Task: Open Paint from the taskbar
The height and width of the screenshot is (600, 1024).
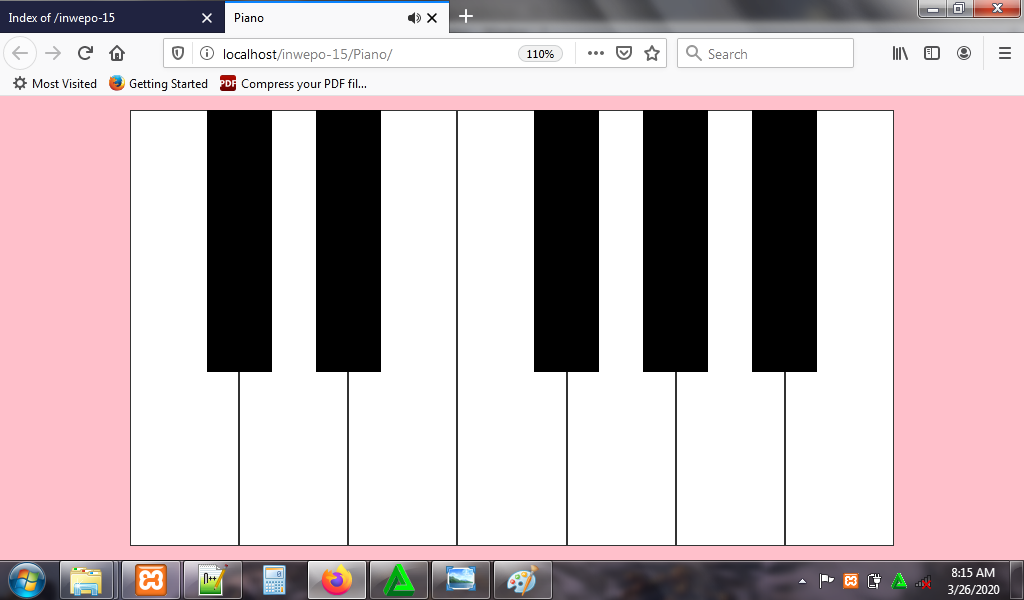Action: click(x=522, y=580)
